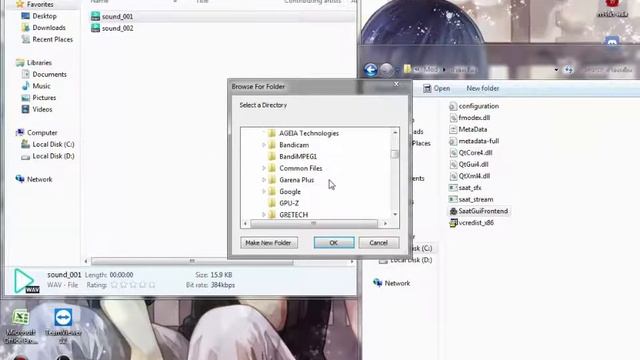Select the BandiMPEG1 folder
Image resolution: width=640 pixels, height=360 pixels.
(x=298, y=156)
